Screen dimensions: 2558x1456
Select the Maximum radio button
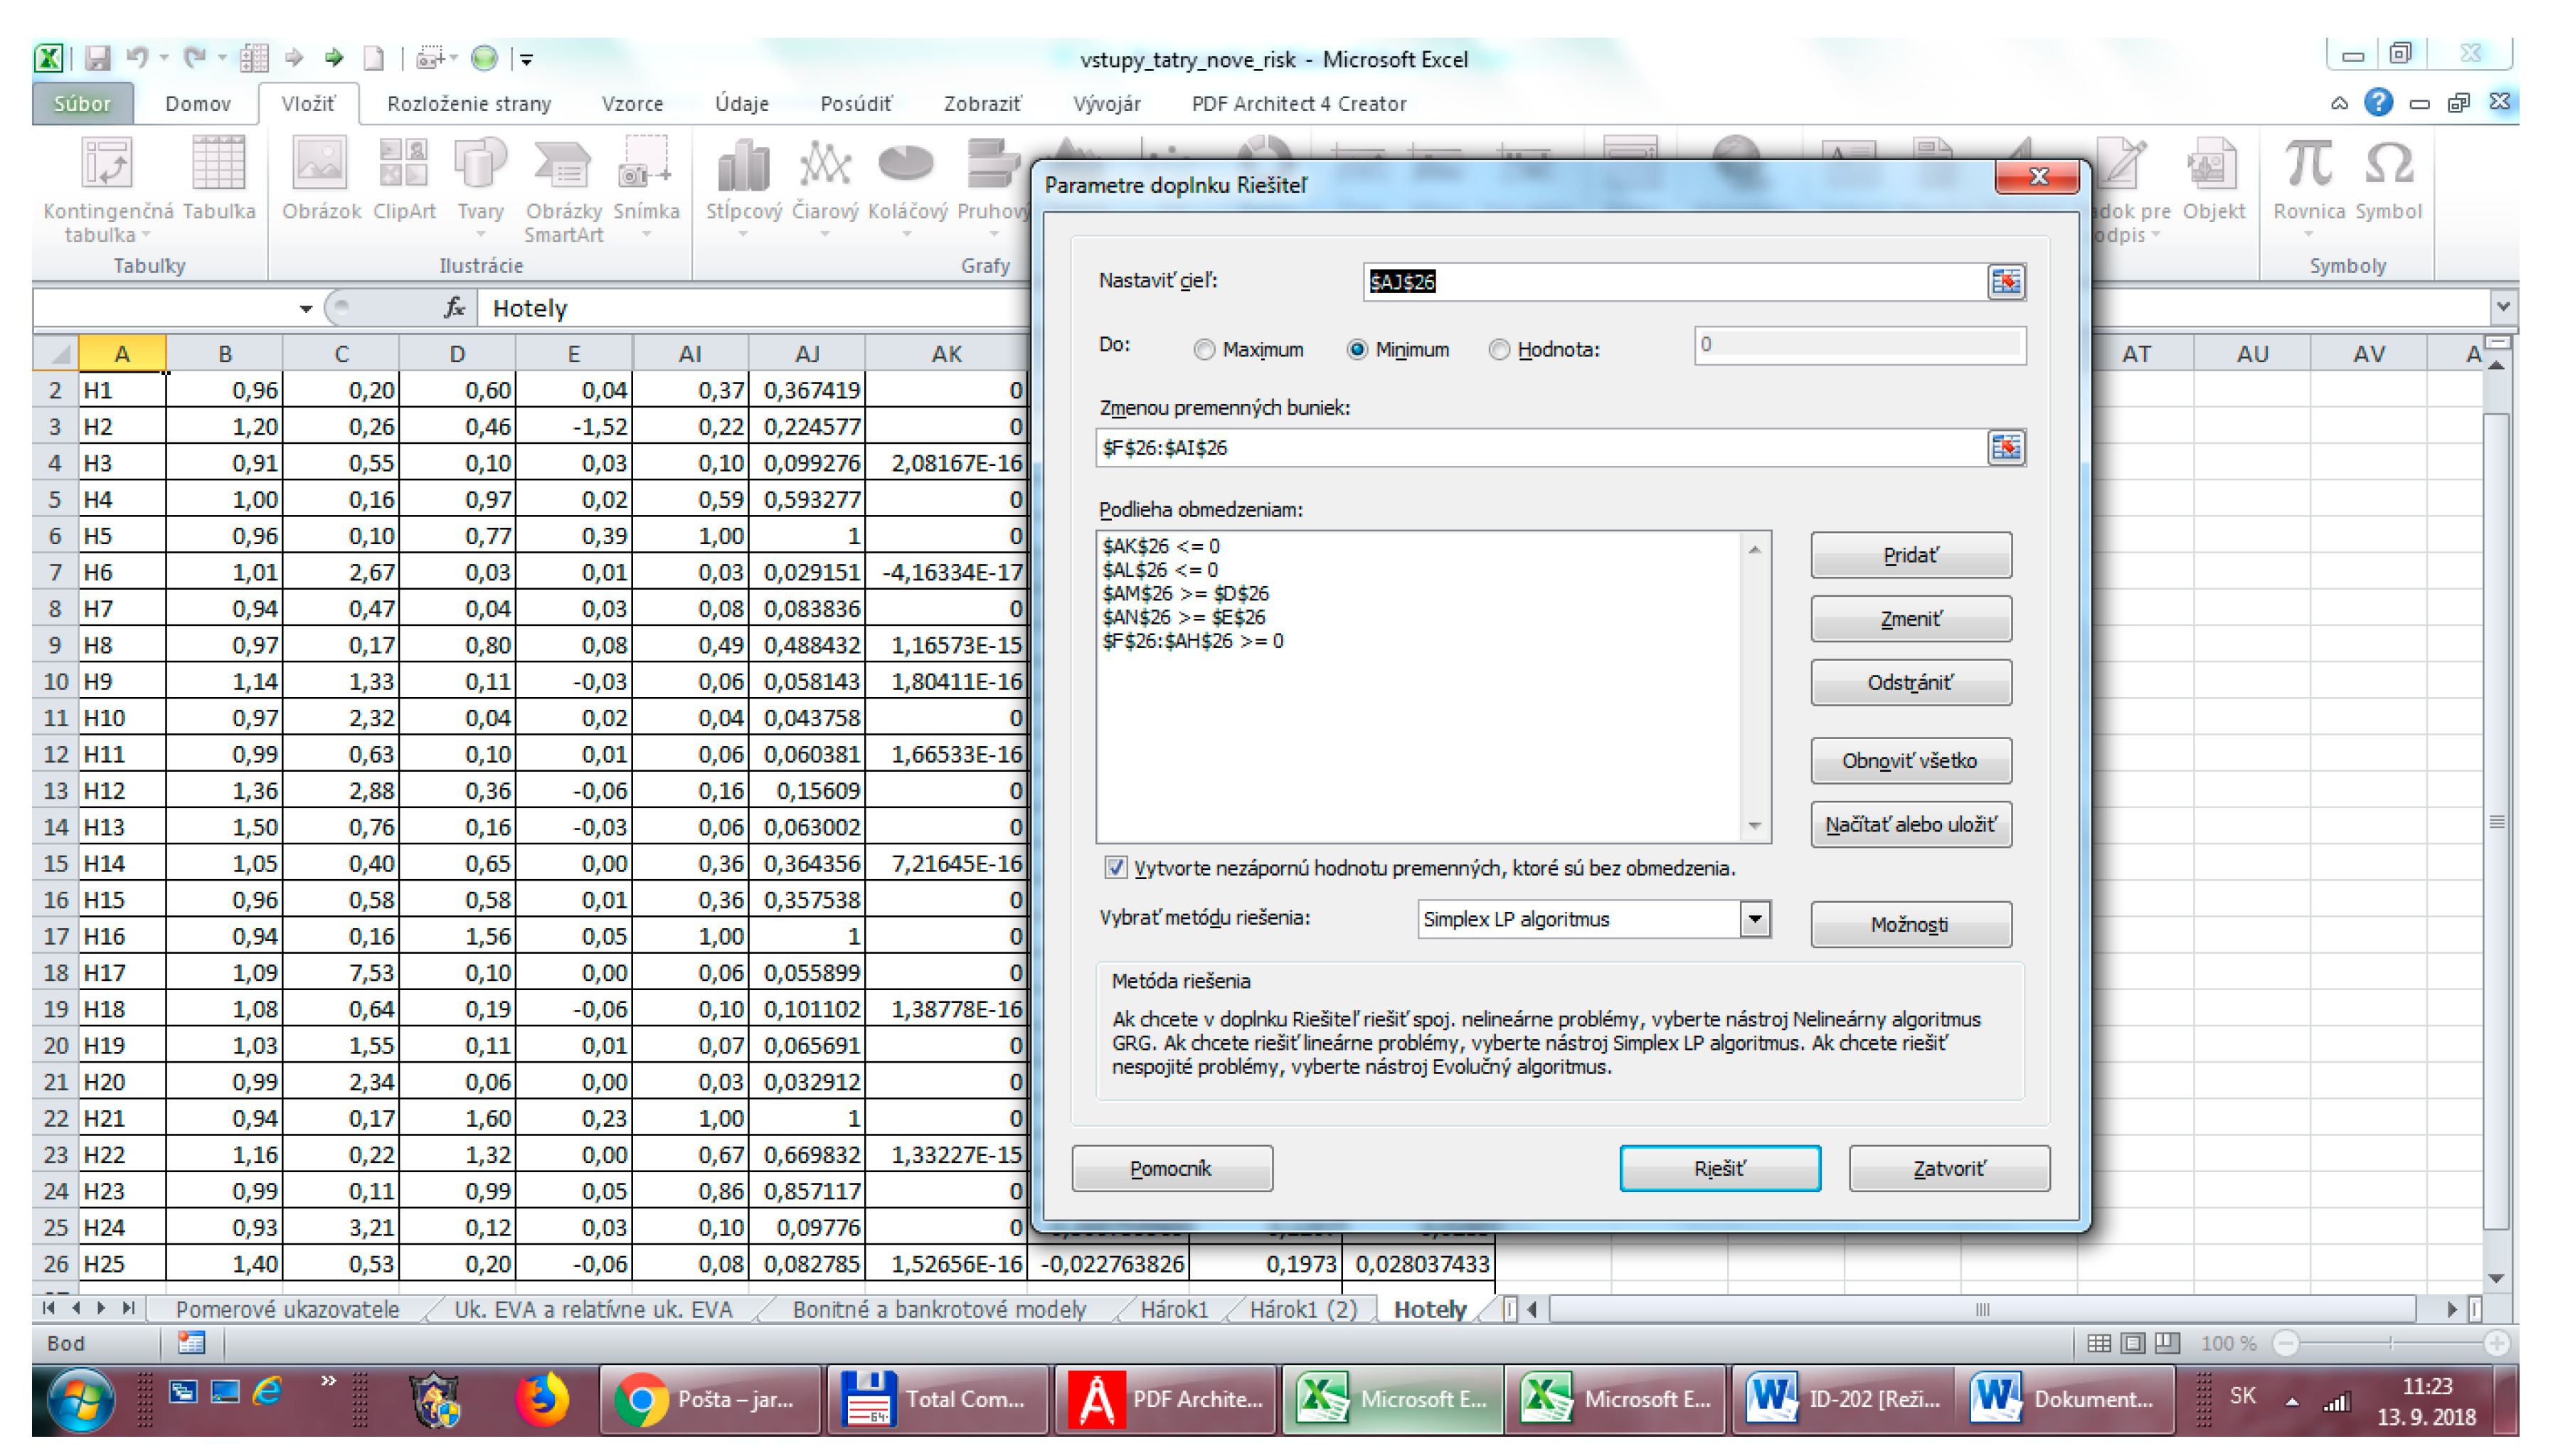pos(1204,350)
